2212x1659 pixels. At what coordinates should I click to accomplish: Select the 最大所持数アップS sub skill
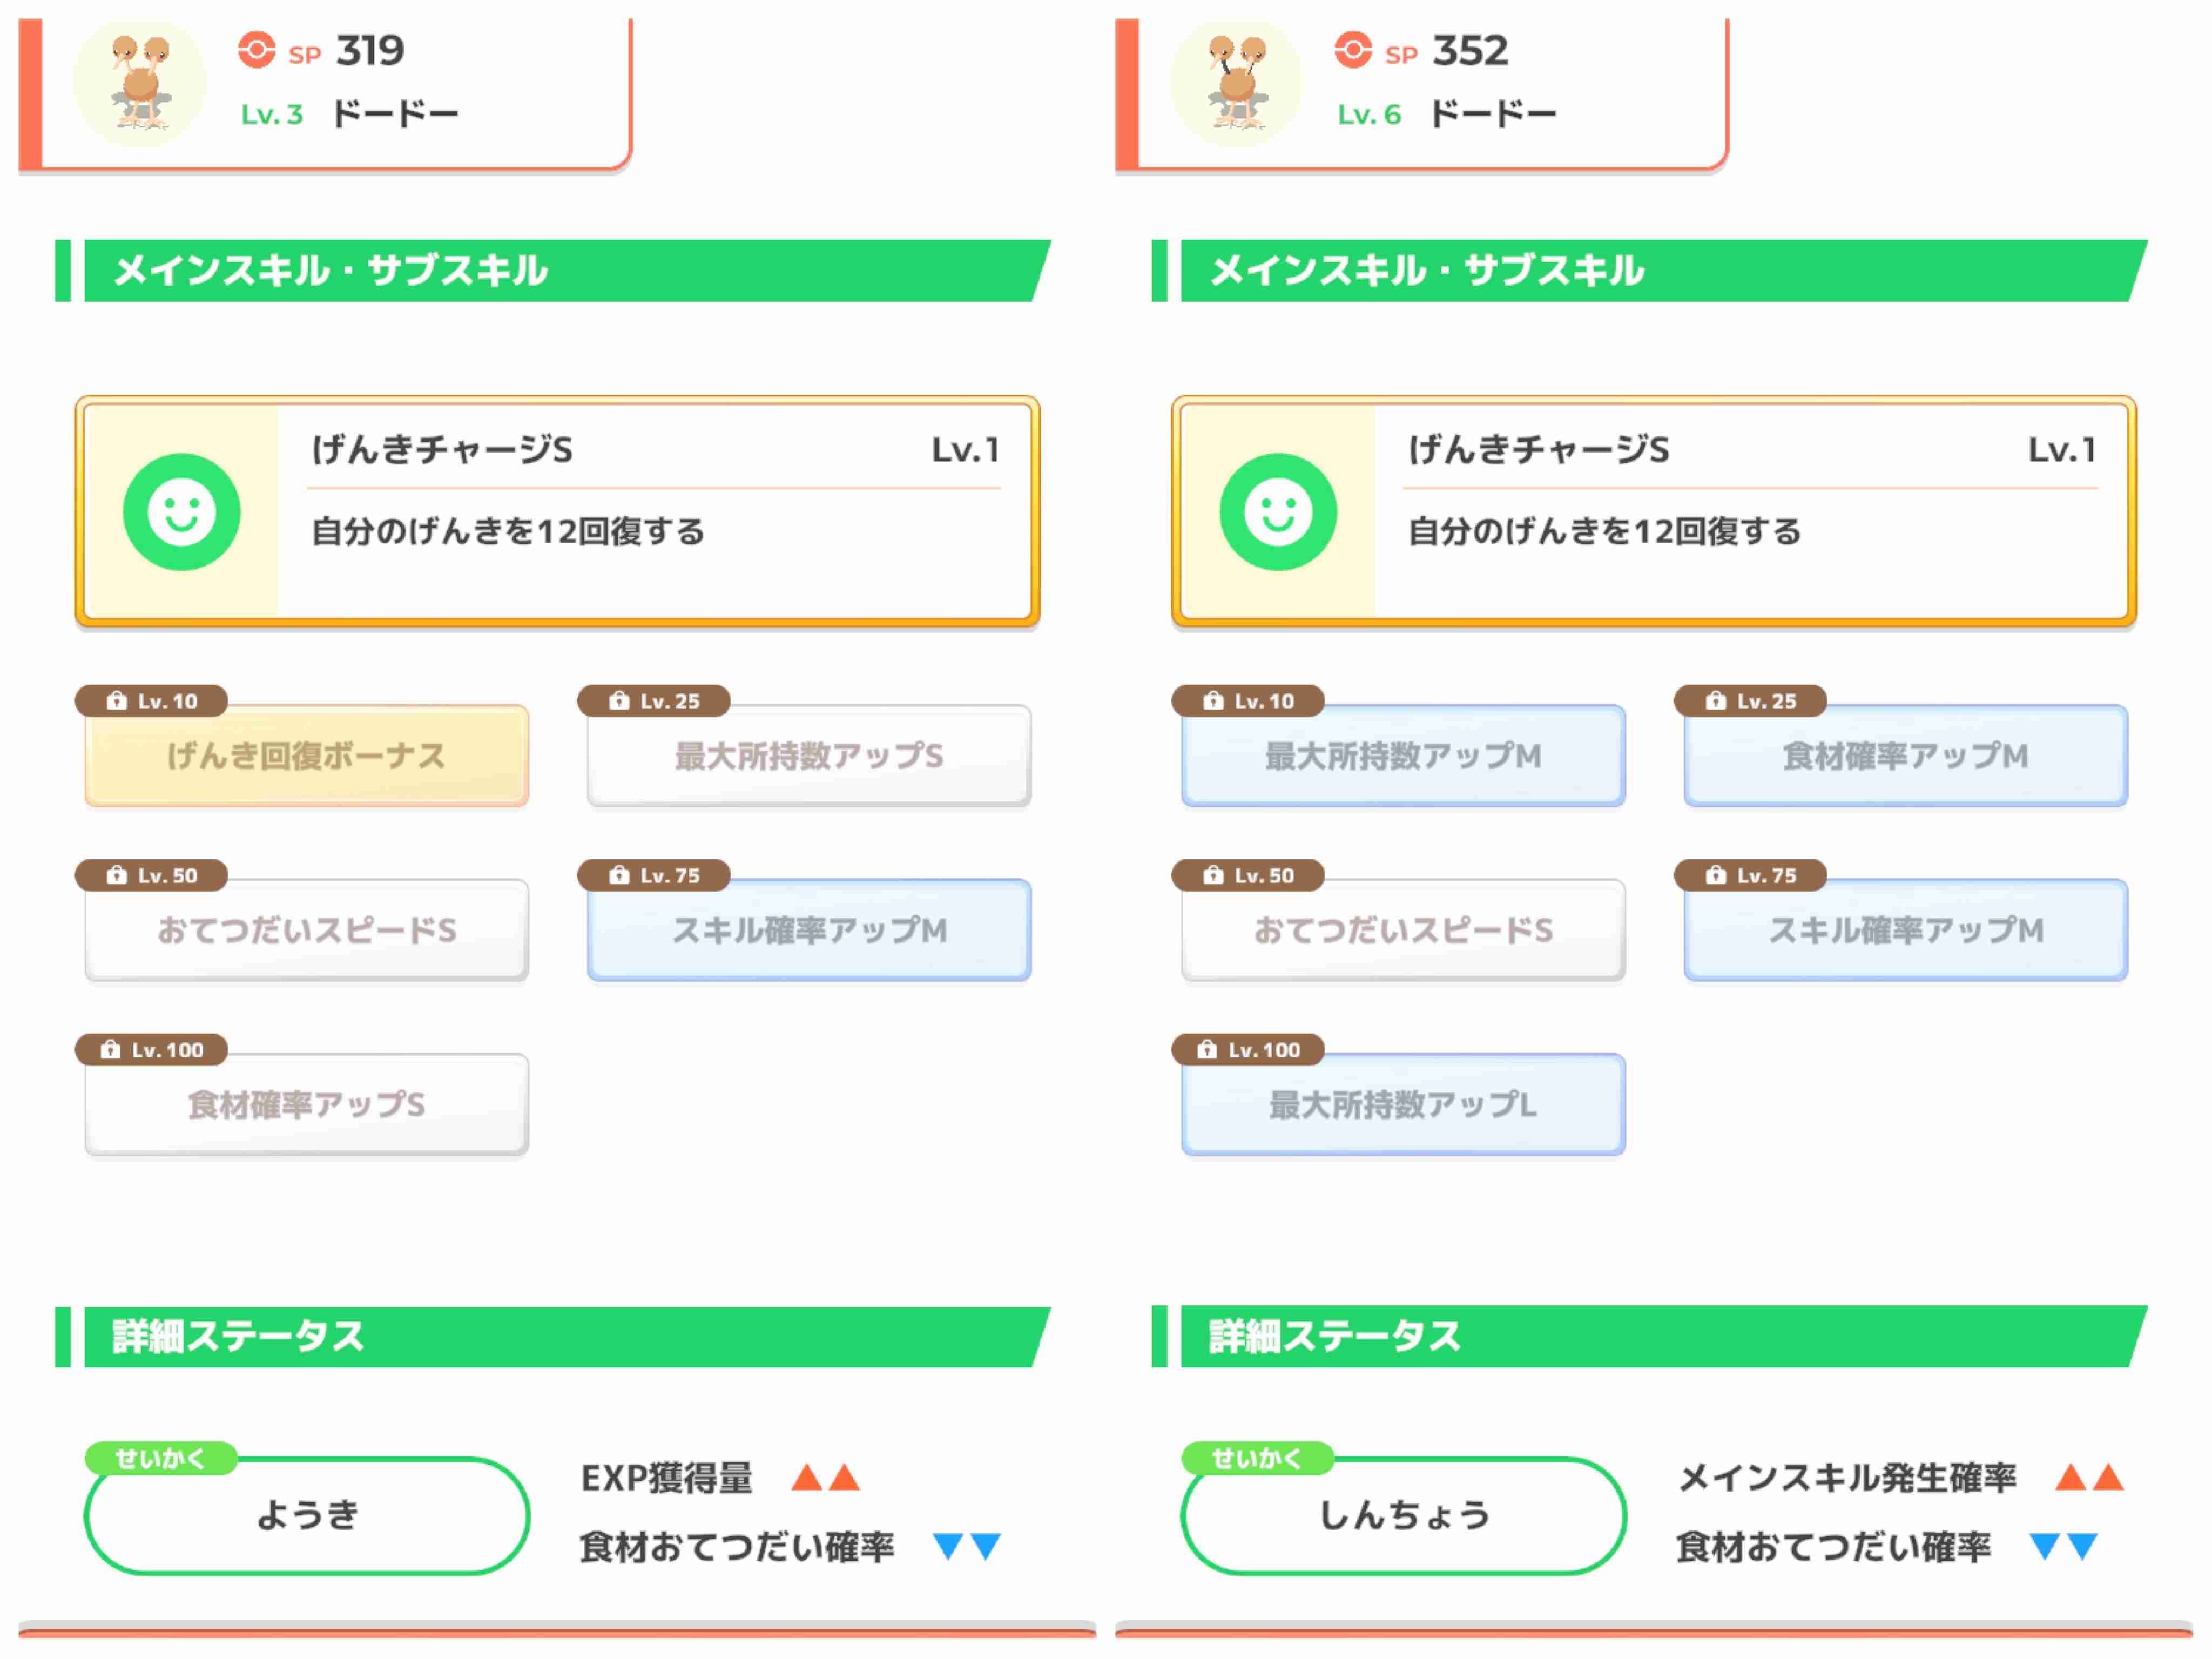coord(808,756)
